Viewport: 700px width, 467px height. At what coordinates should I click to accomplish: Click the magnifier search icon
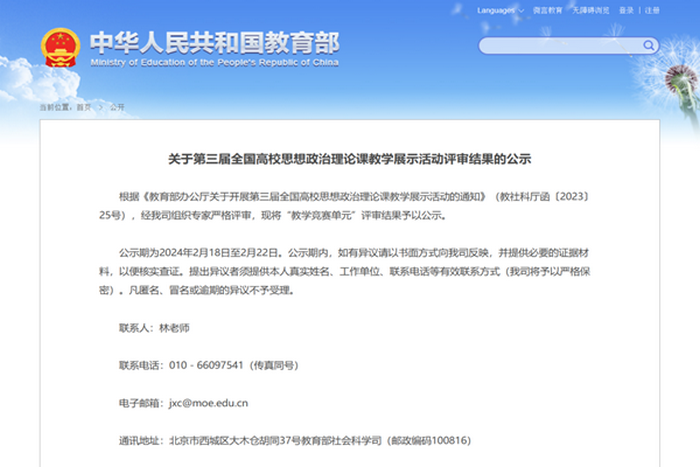click(x=649, y=45)
